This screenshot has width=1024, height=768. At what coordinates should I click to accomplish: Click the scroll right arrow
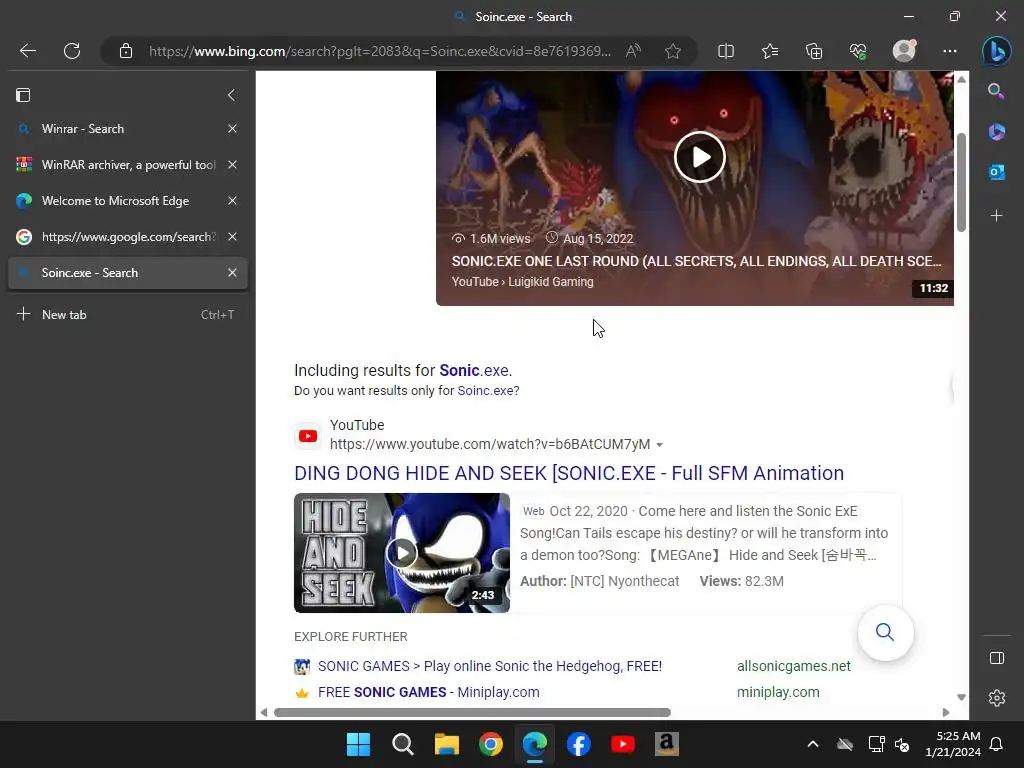pyautogui.click(x=946, y=712)
